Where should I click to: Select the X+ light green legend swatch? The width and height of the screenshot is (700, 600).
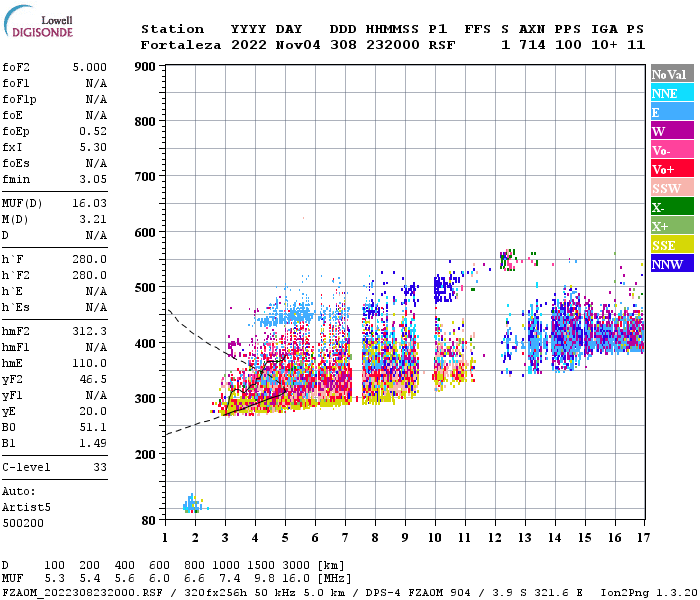point(672,226)
